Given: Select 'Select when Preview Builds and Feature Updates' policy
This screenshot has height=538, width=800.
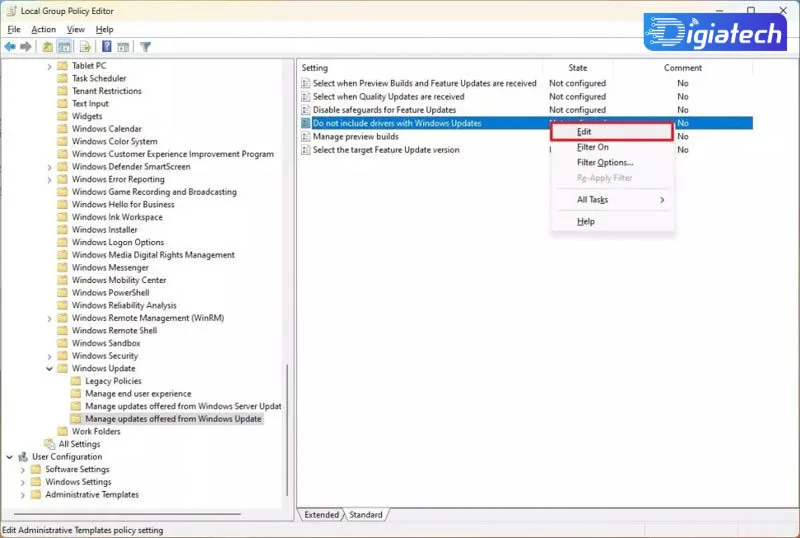Looking at the screenshot, I should pyautogui.click(x=424, y=83).
